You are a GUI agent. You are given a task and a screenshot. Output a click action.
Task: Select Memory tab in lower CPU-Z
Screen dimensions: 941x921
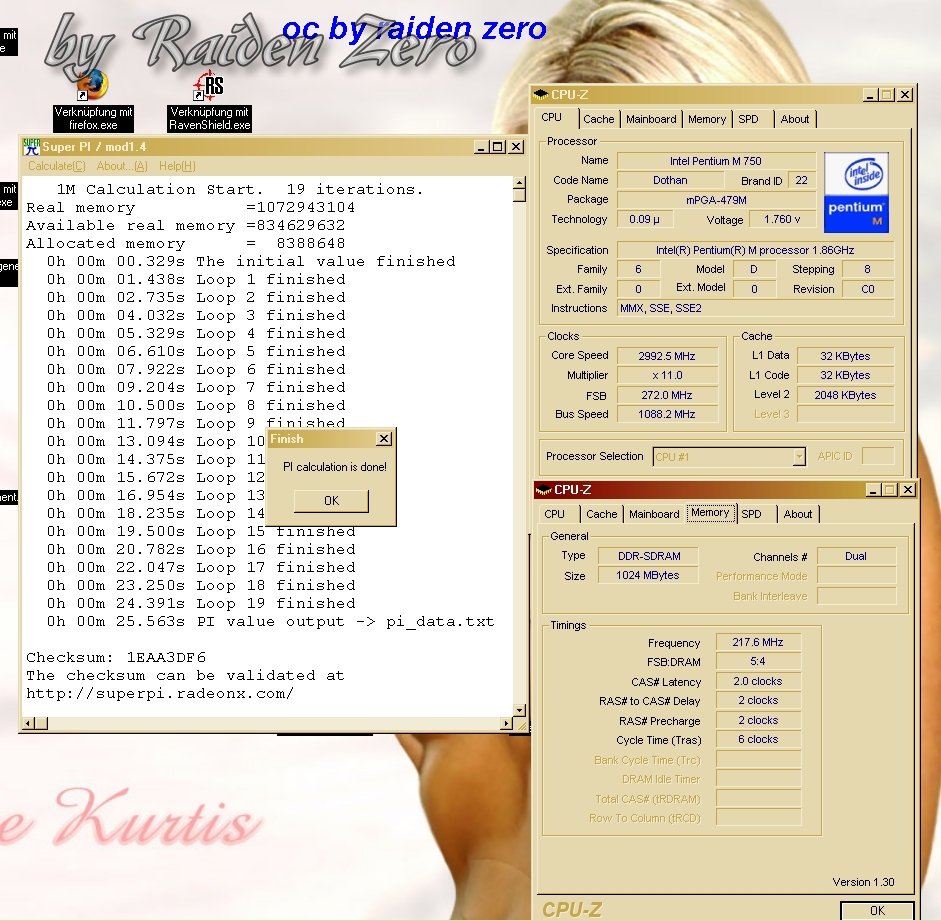tap(710, 512)
